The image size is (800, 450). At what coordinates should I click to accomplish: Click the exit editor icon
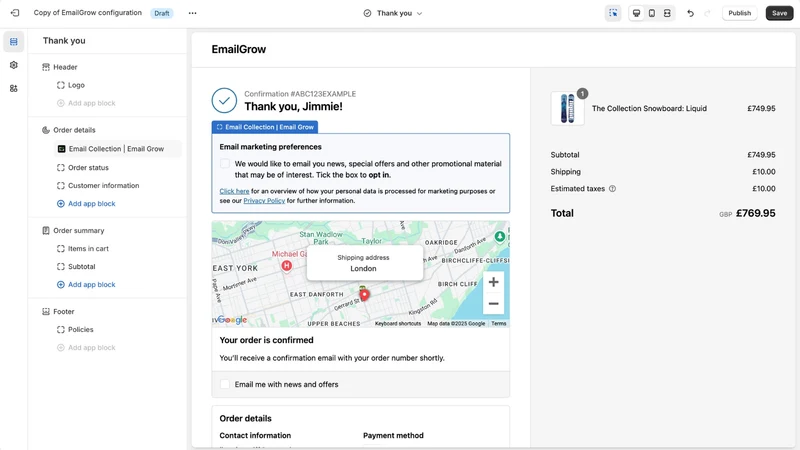[x=15, y=13]
